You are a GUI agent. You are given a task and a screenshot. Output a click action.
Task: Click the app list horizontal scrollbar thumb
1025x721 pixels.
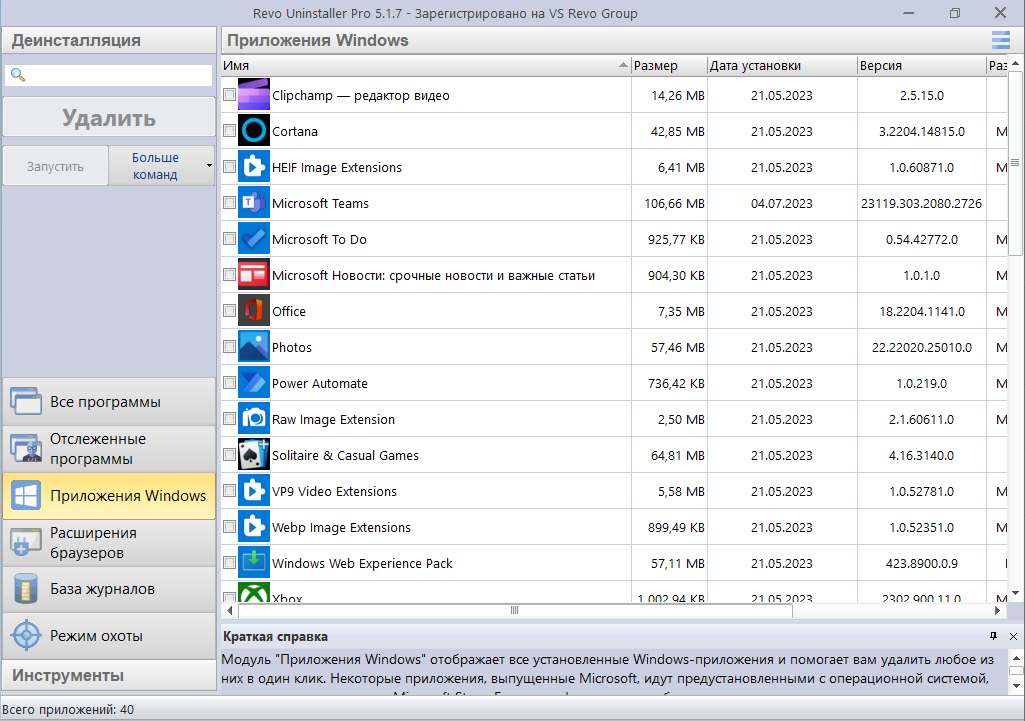[x=515, y=611]
